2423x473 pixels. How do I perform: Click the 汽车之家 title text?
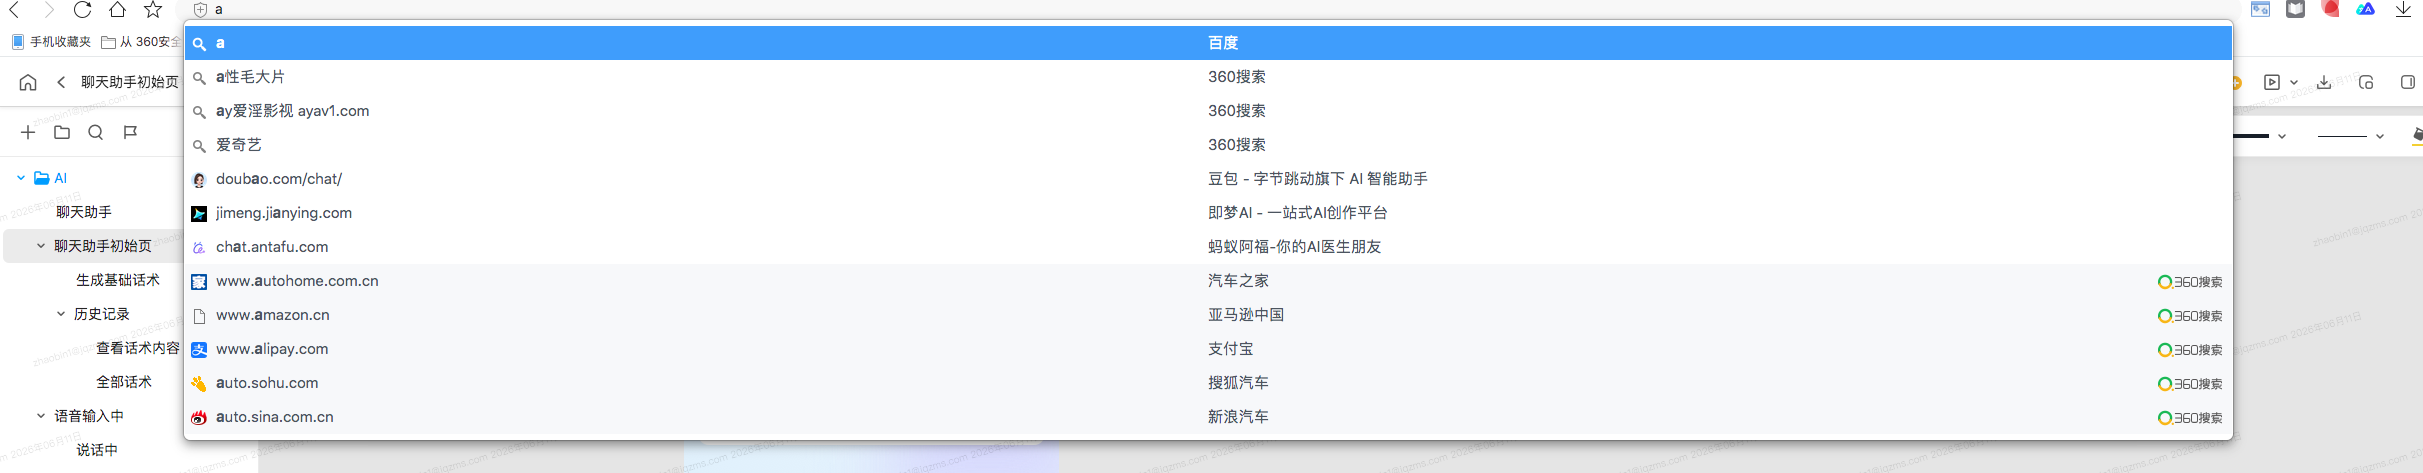[1238, 281]
